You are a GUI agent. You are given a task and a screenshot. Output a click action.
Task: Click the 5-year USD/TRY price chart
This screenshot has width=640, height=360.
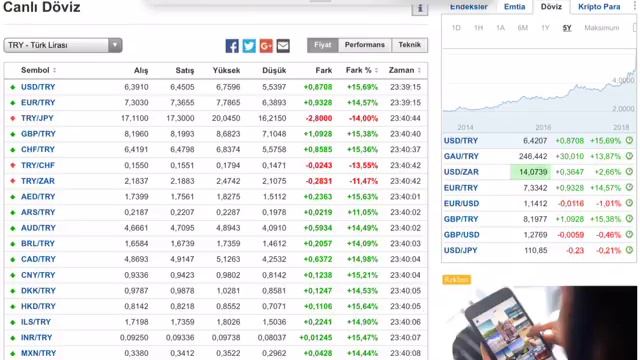539,91
